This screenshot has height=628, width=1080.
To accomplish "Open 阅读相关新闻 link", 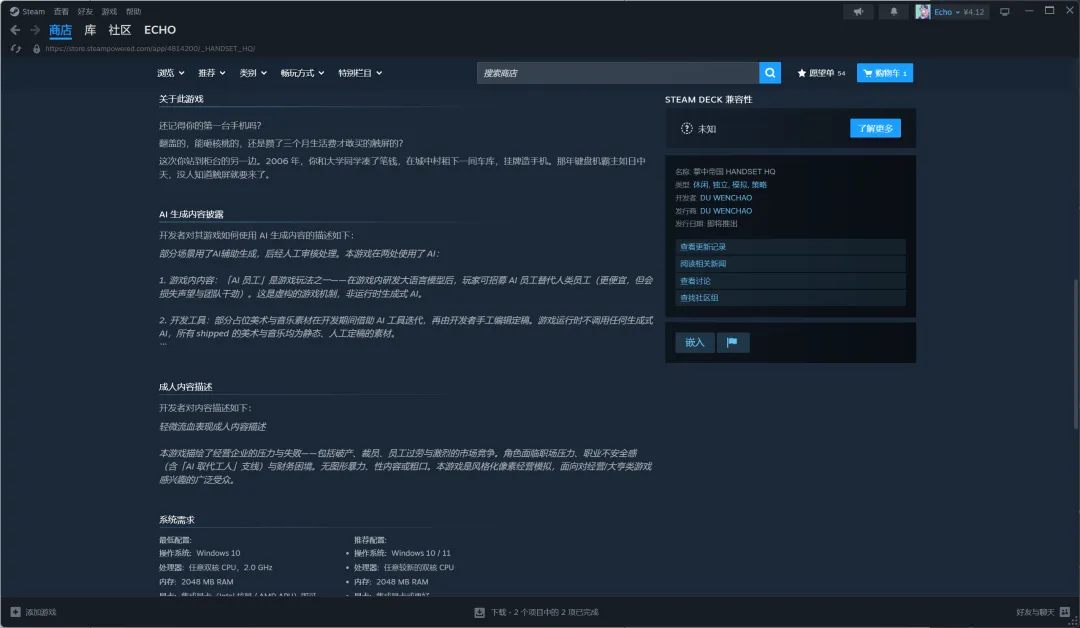I will click(x=790, y=264).
